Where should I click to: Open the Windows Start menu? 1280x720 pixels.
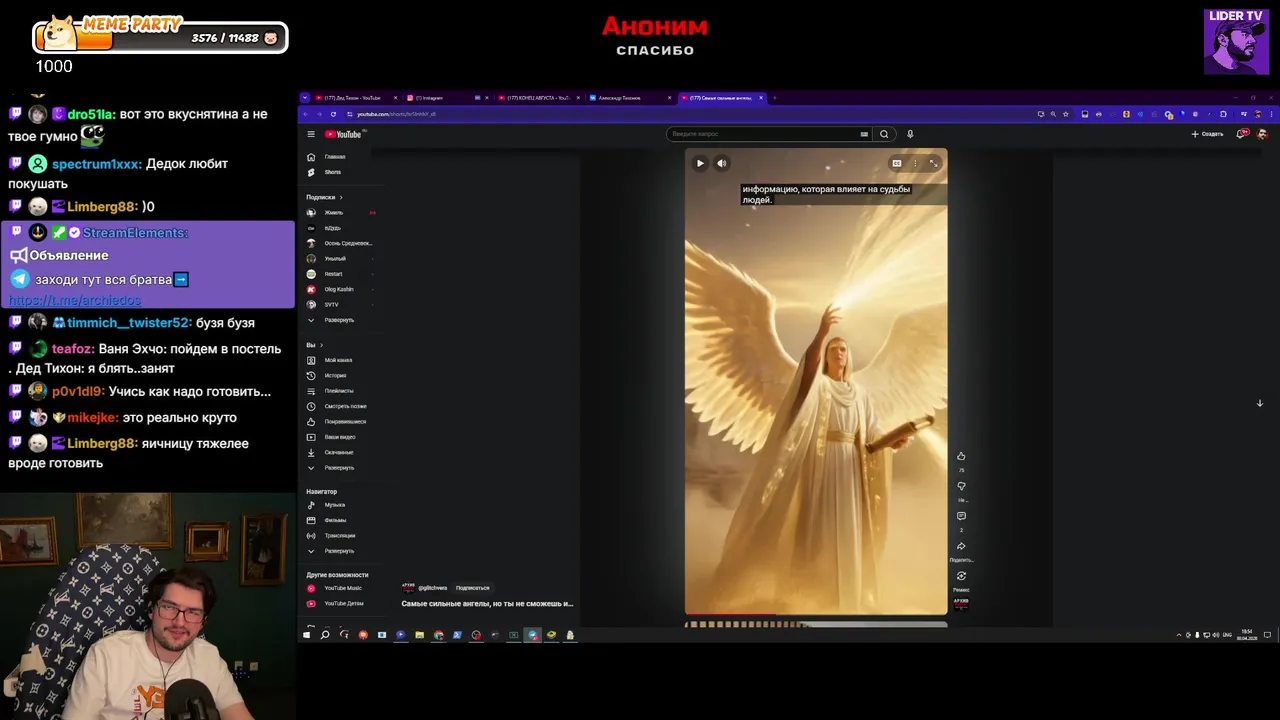(x=307, y=635)
